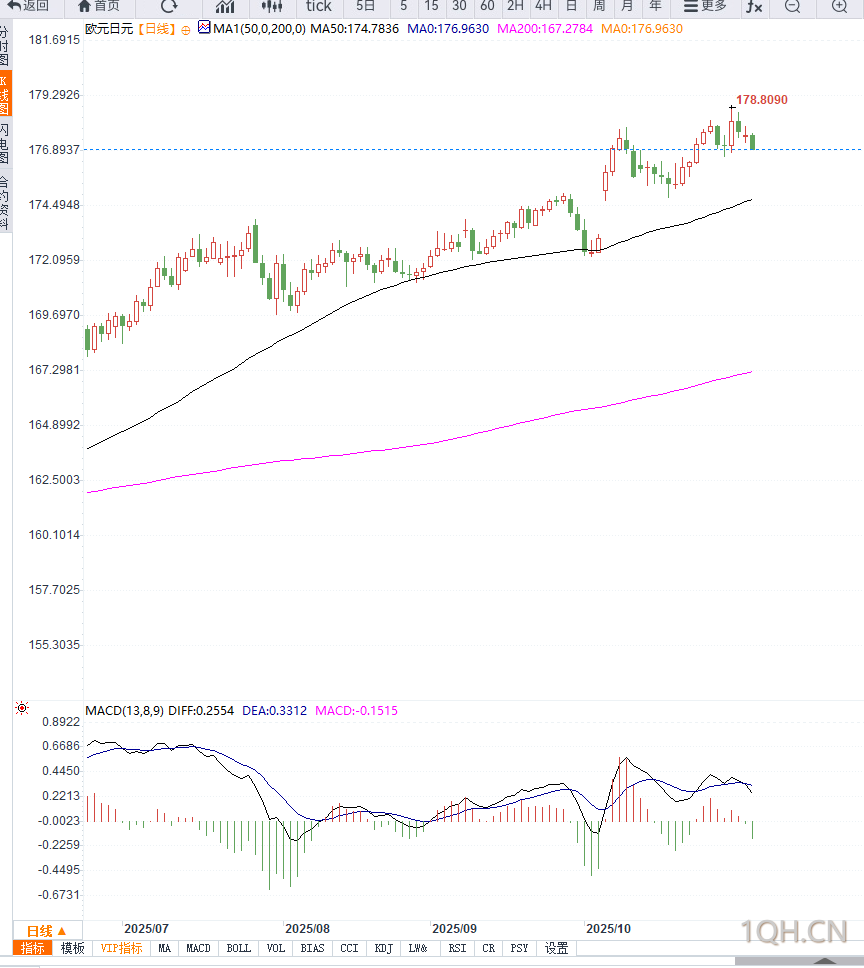The height and width of the screenshot is (968, 864).
Task: Zoom out with the minus magnifier
Action: click(793, 6)
